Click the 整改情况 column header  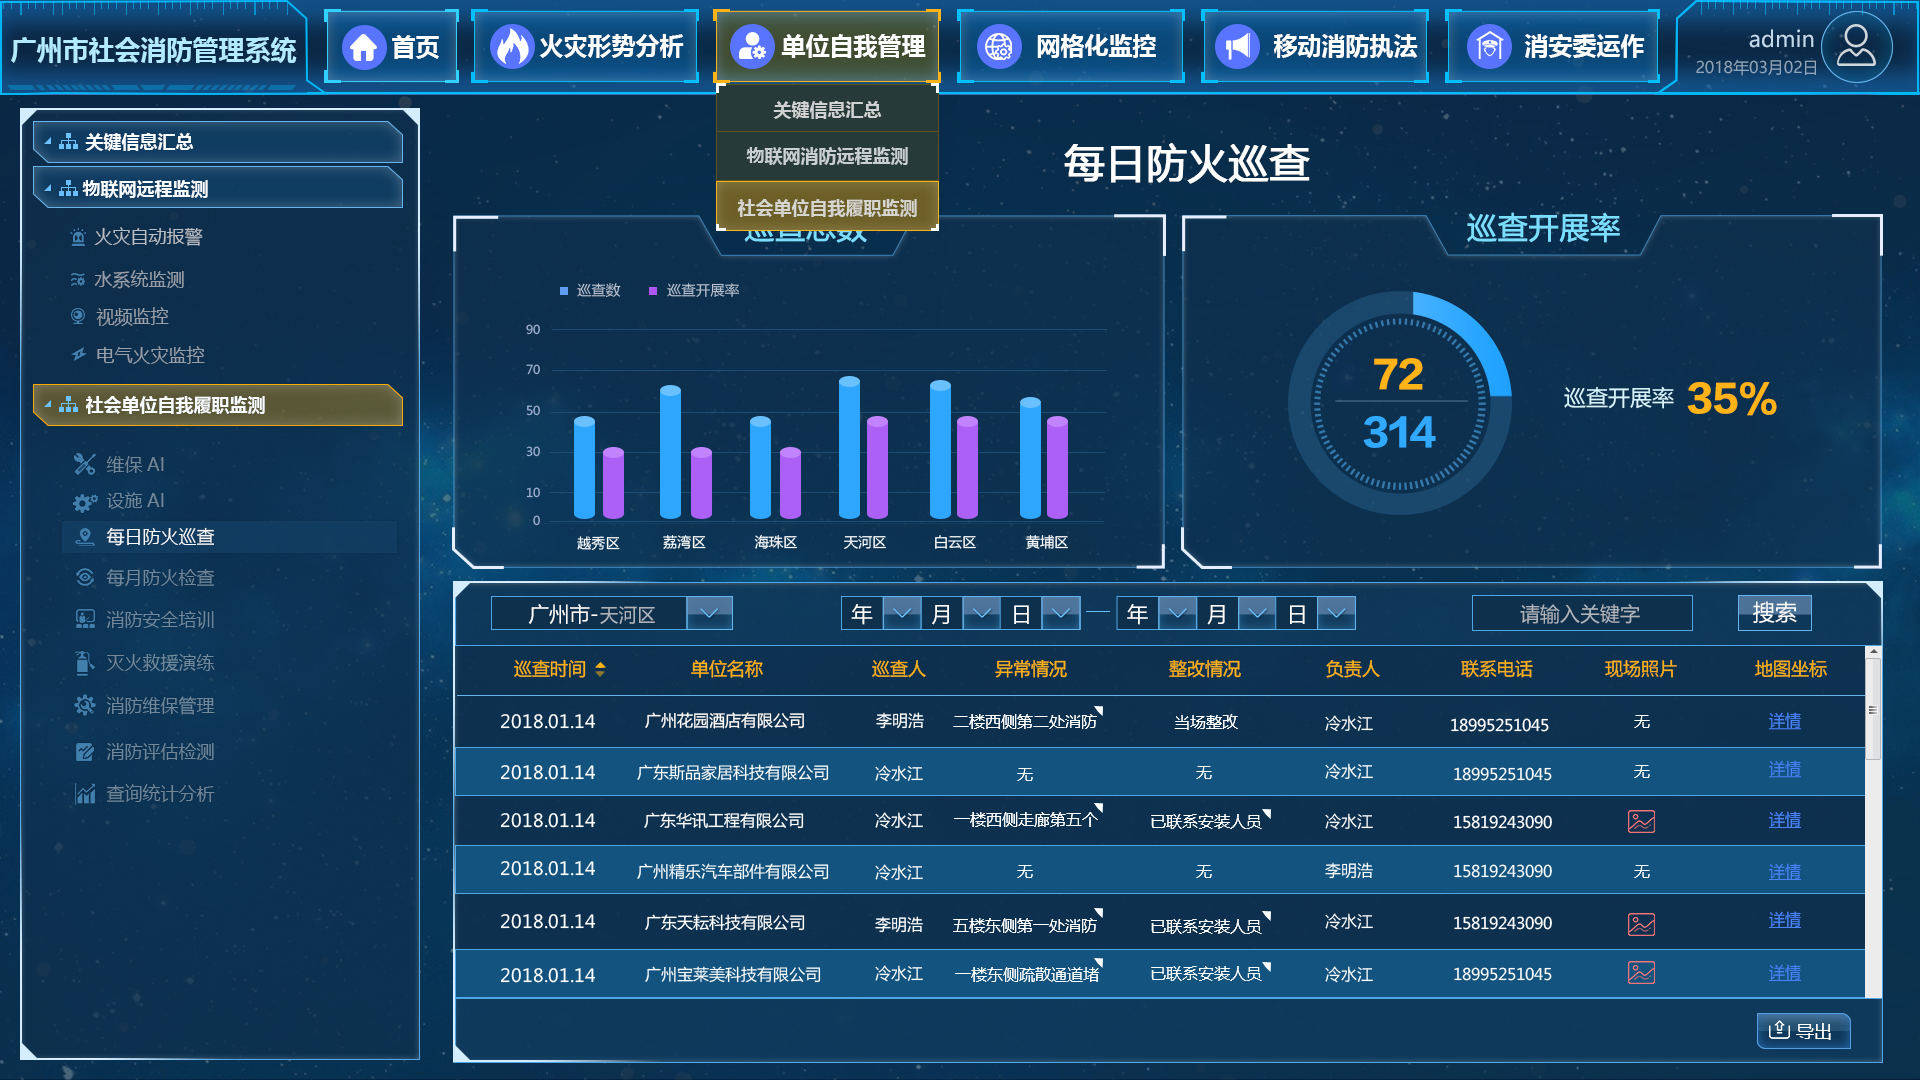(1204, 669)
